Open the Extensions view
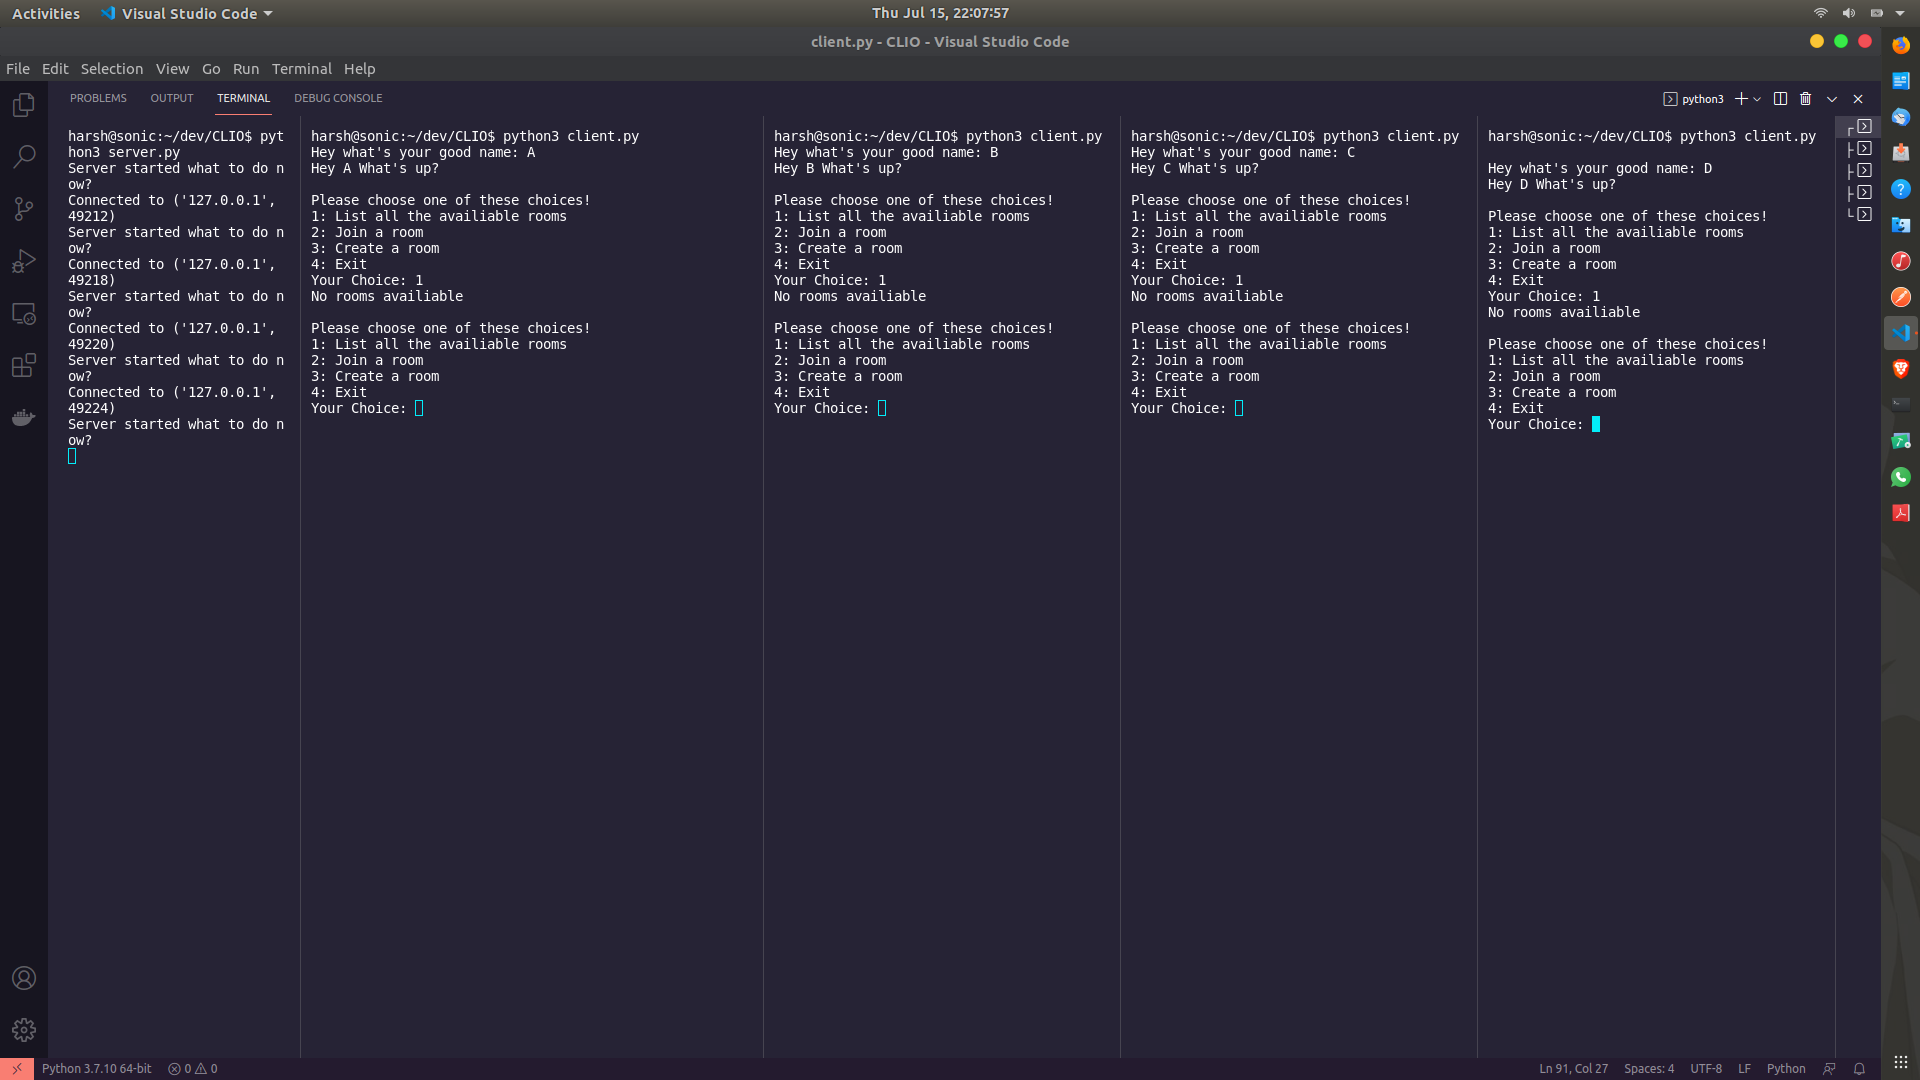Image resolution: width=1920 pixels, height=1080 pixels. click(x=23, y=365)
